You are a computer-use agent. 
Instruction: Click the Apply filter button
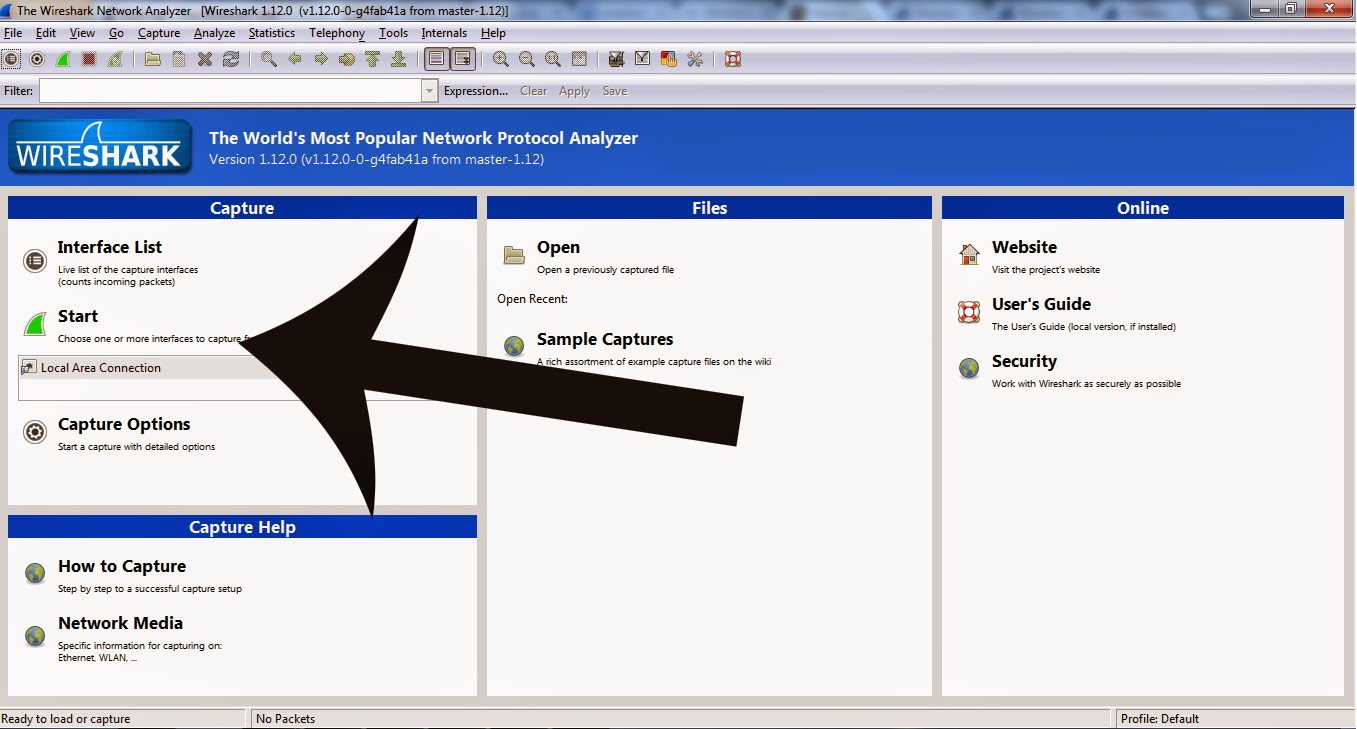pos(574,91)
